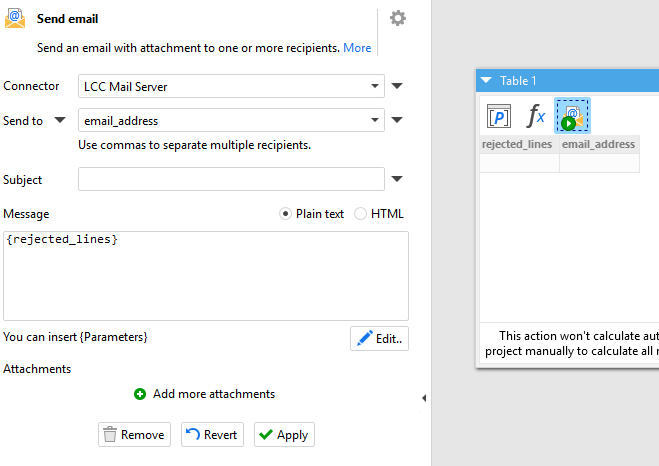Click the pencil Edit.. button
Viewport: 659px width, 466px height.
click(379, 339)
